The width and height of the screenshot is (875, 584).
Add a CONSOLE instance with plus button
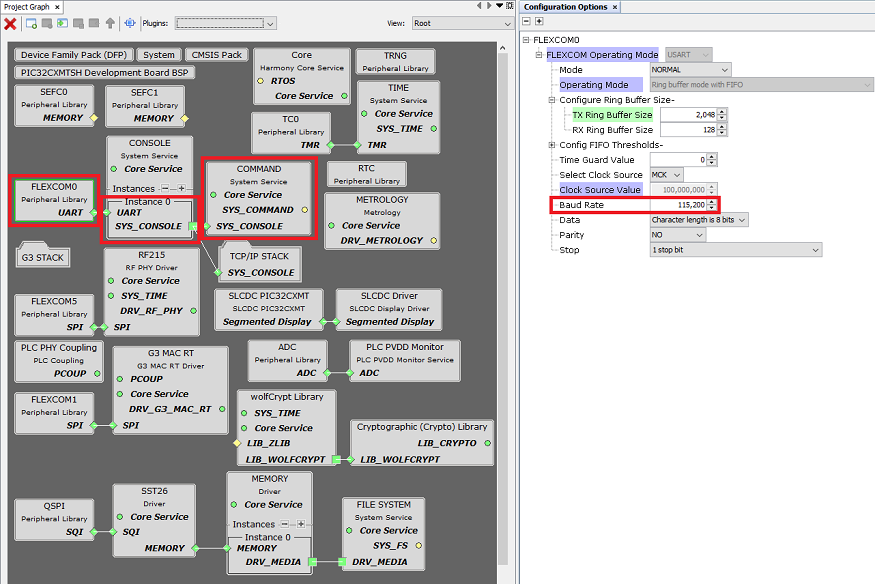click(x=181, y=188)
